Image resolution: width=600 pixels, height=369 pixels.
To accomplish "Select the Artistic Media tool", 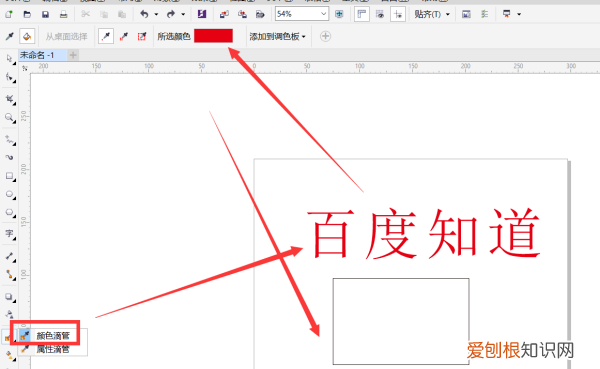I will pyautogui.click(x=10, y=157).
